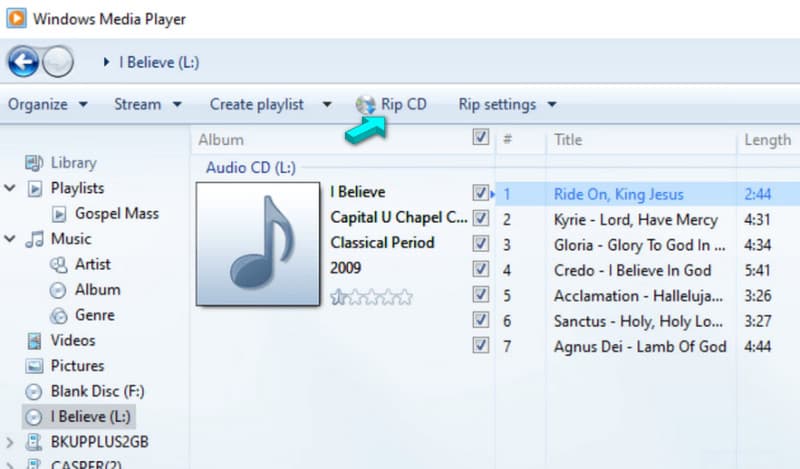Uncheck track 7 Agnus Dei checkbox
The image size is (800, 469).
point(481,344)
